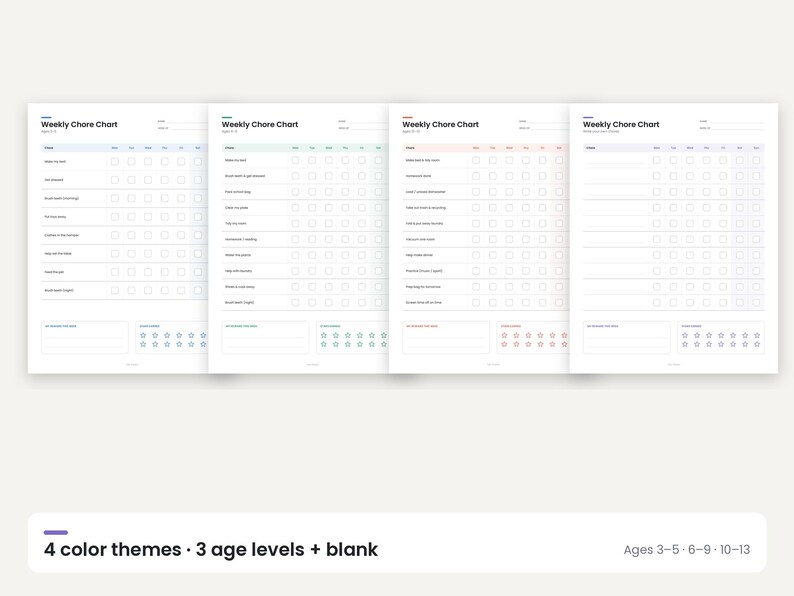This screenshot has width=794, height=596.
Task: Click the 'Ages 3–5 · 6–9 · 10–13' caption text
Action: point(687,550)
